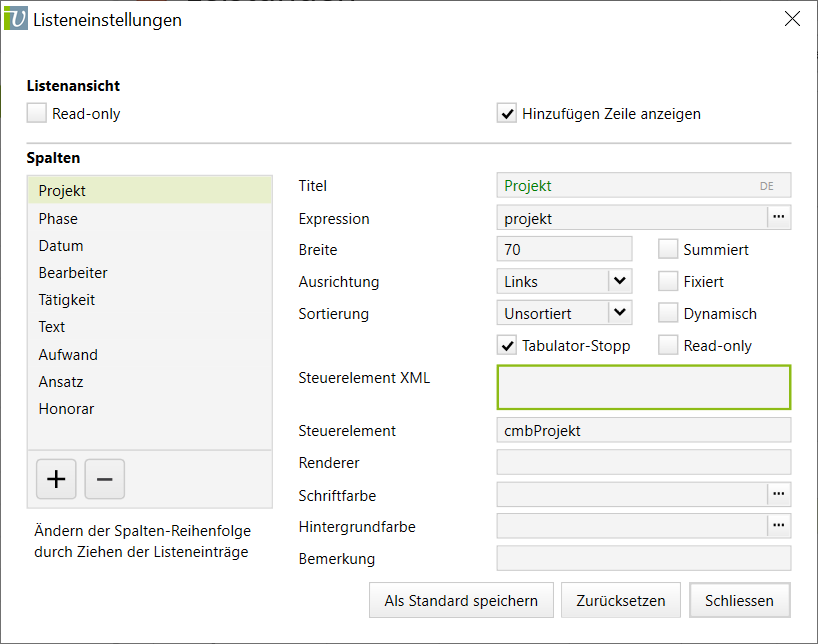The image size is (818, 644).
Task: Focus the Steuerelement XML text field
Action: pos(643,387)
